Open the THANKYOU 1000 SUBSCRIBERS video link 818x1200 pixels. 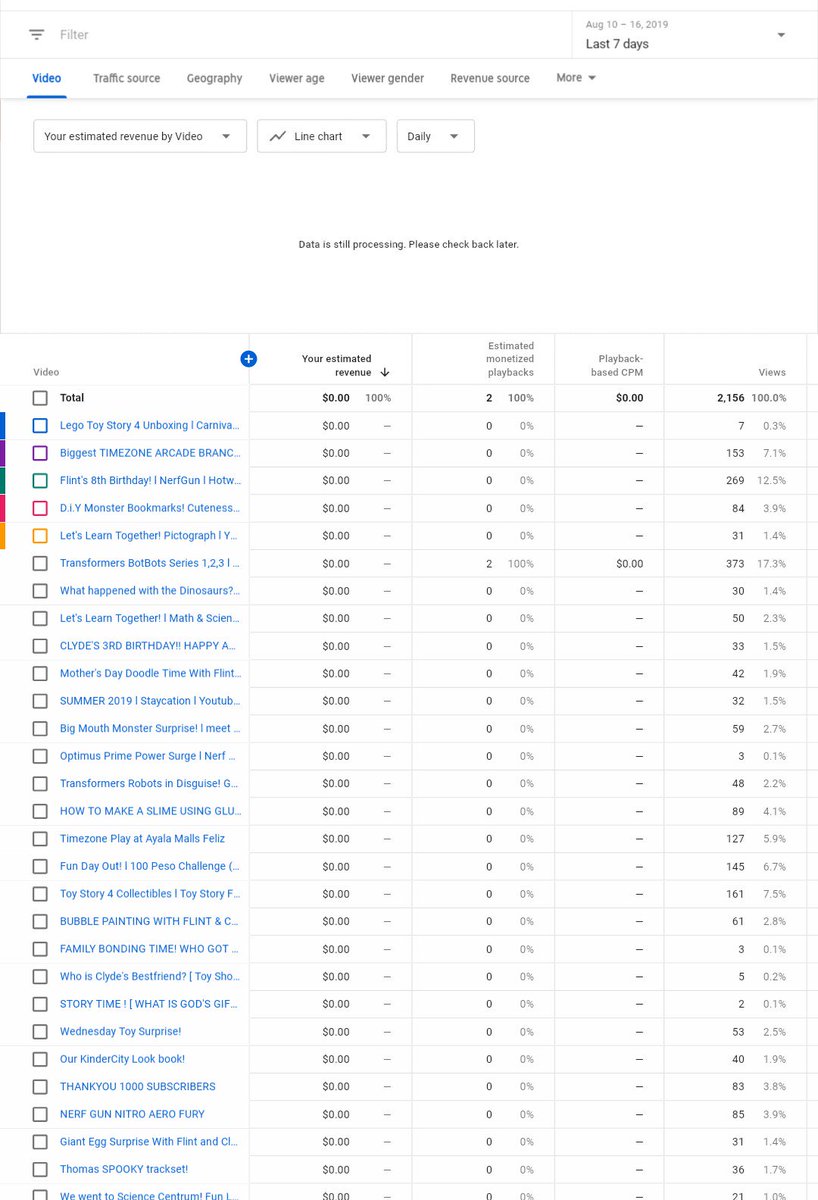click(138, 1086)
